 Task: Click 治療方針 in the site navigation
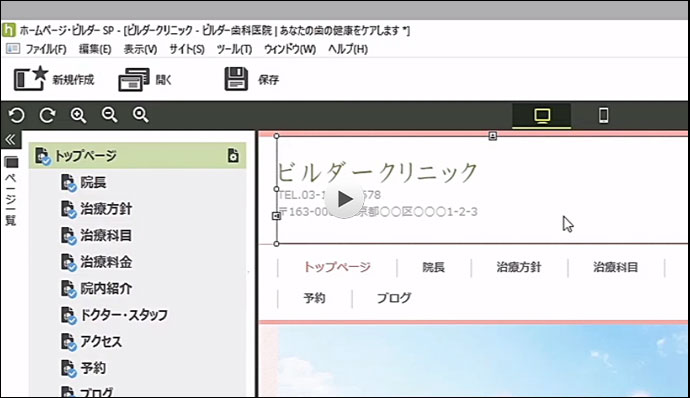click(x=519, y=267)
